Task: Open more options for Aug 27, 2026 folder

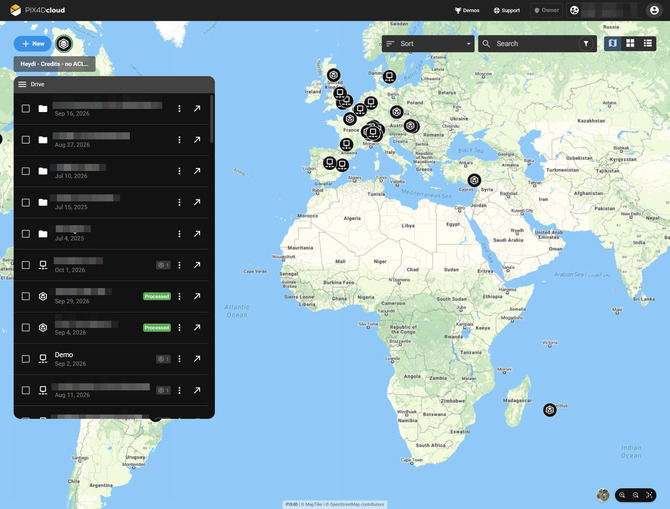Action: 179,140
